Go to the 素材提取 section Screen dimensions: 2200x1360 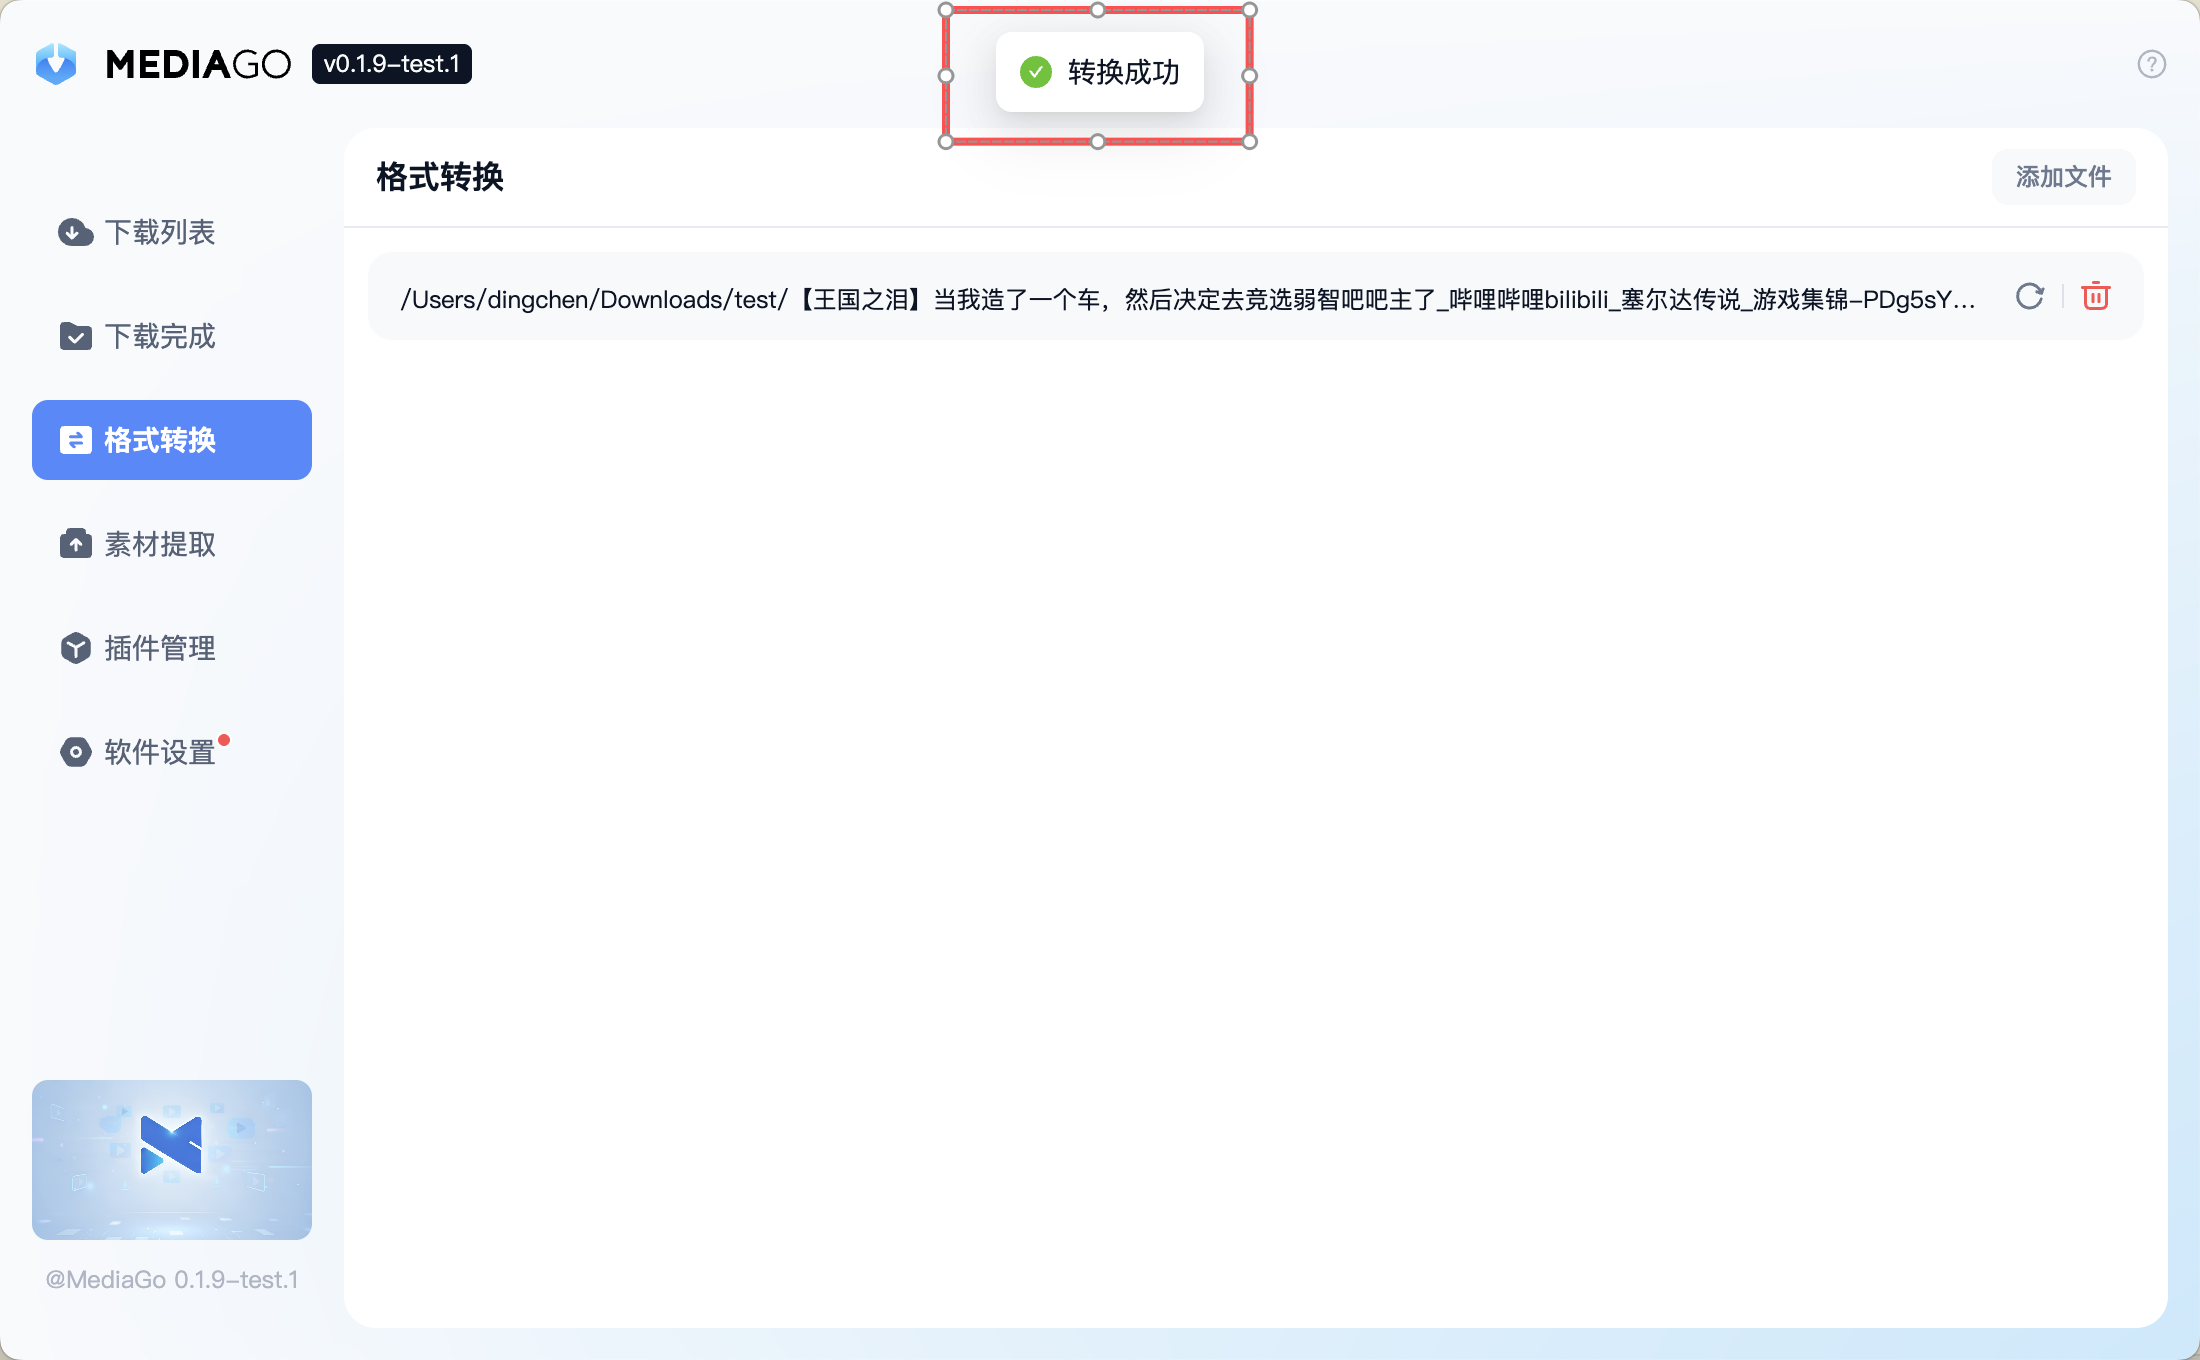pos(160,544)
